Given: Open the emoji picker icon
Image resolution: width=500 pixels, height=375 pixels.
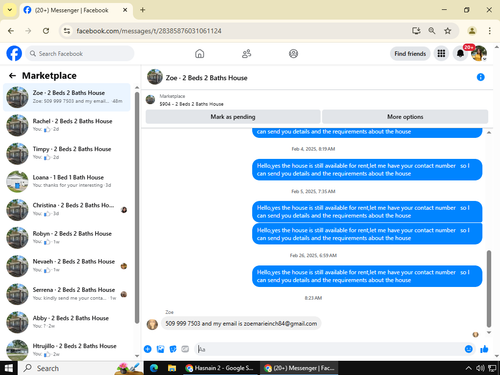Looking at the screenshot, I should point(469,349).
